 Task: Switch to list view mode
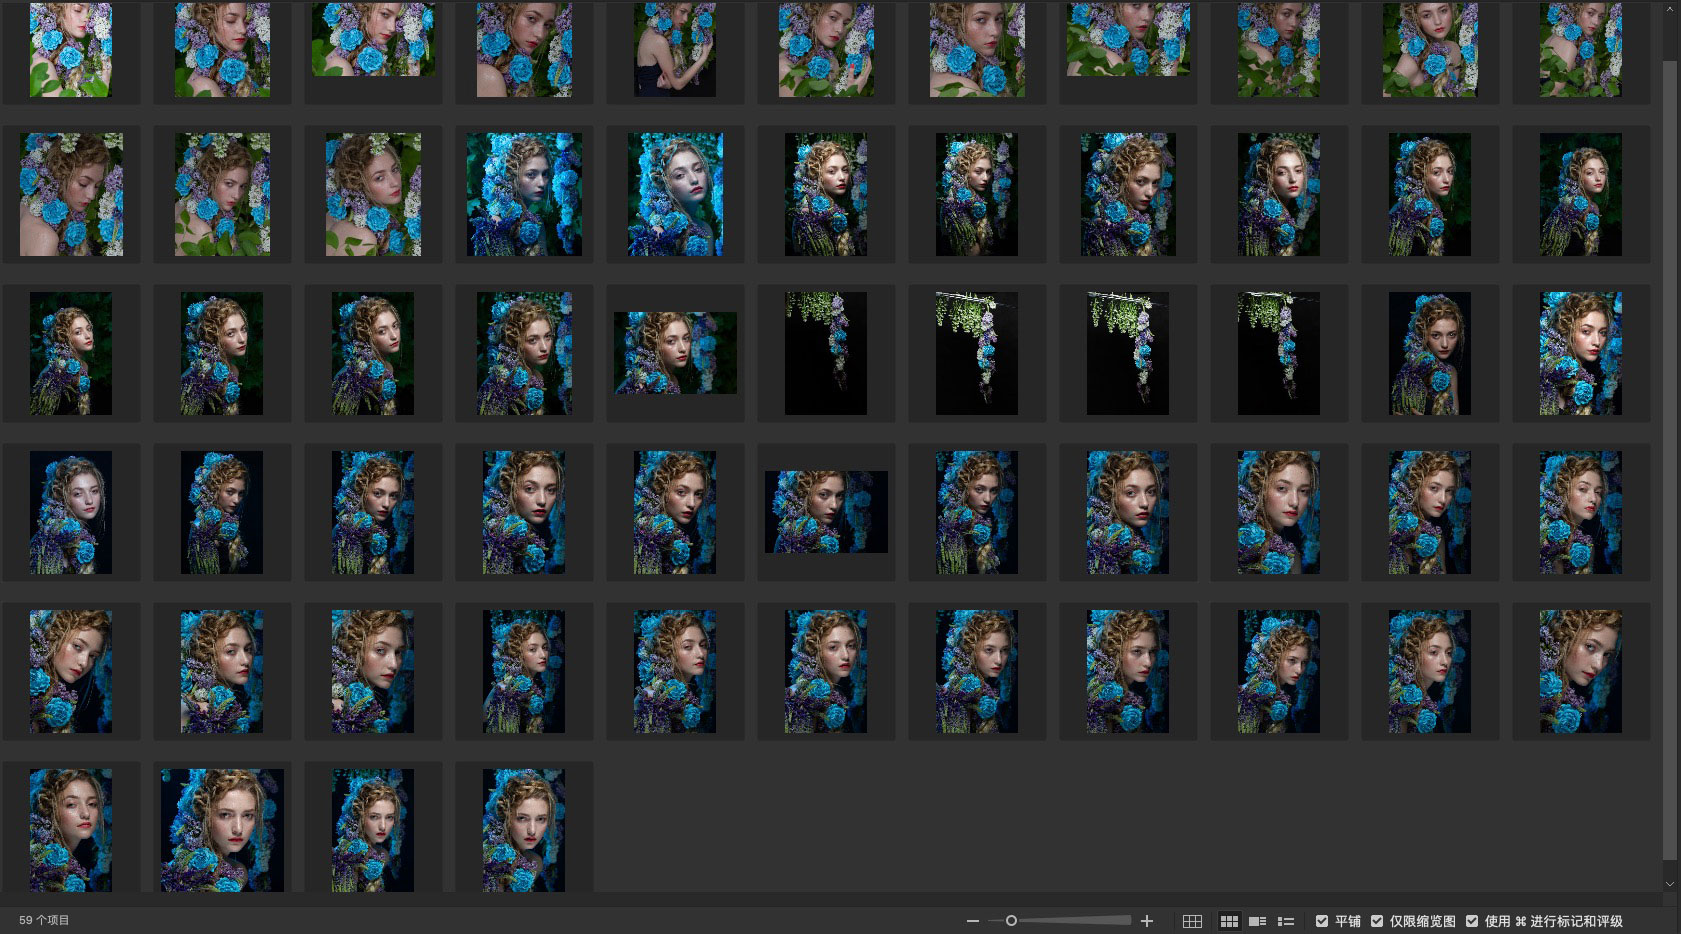point(1286,921)
